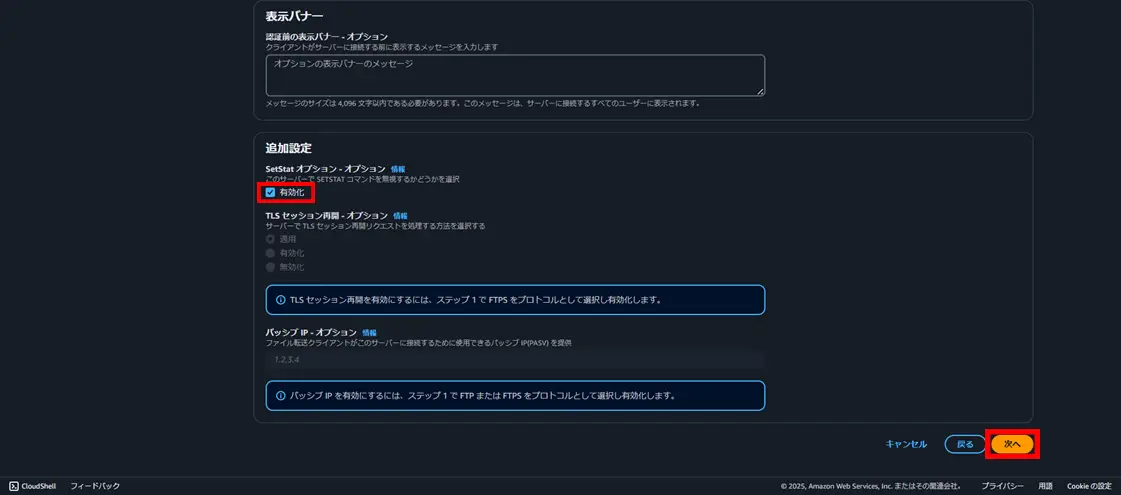Image resolution: width=1121 pixels, height=495 pixels.
Task: Select the 適用 radio option
Action: coord(270,239)
